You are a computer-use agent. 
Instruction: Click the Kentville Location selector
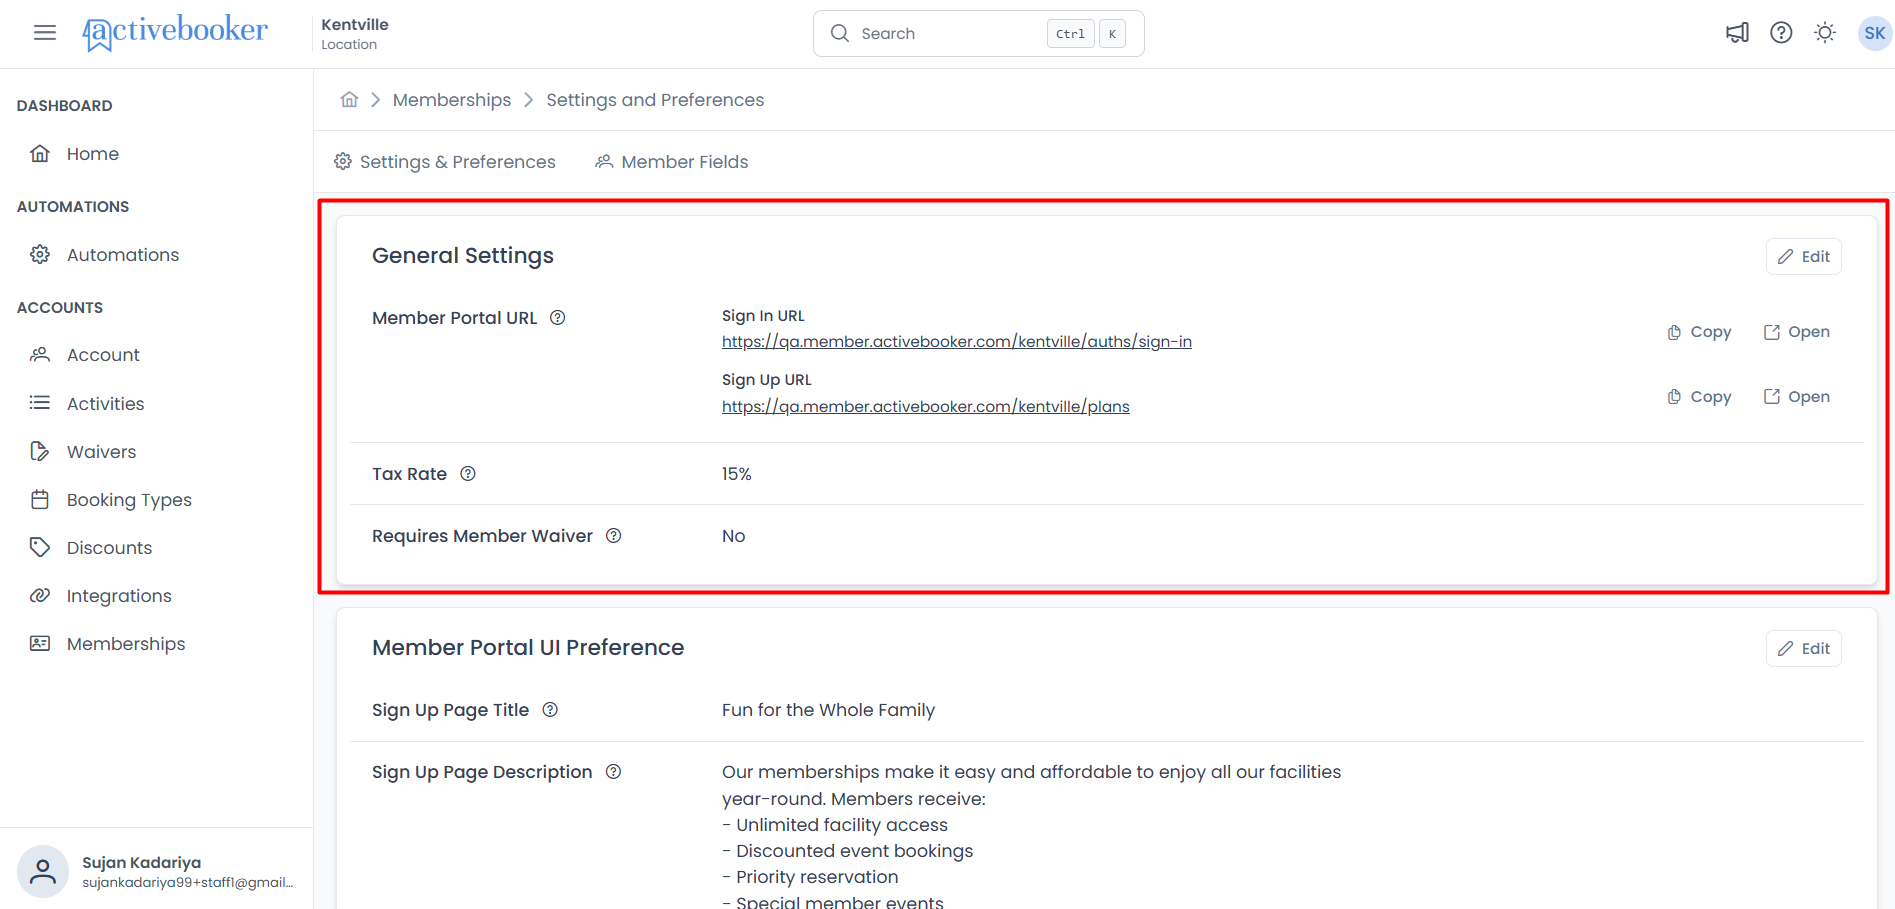click(x=355, y=33)
